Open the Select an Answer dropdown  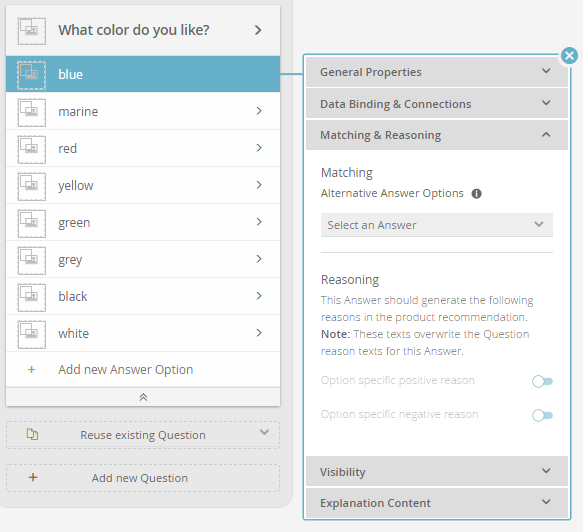click(437, 225)
